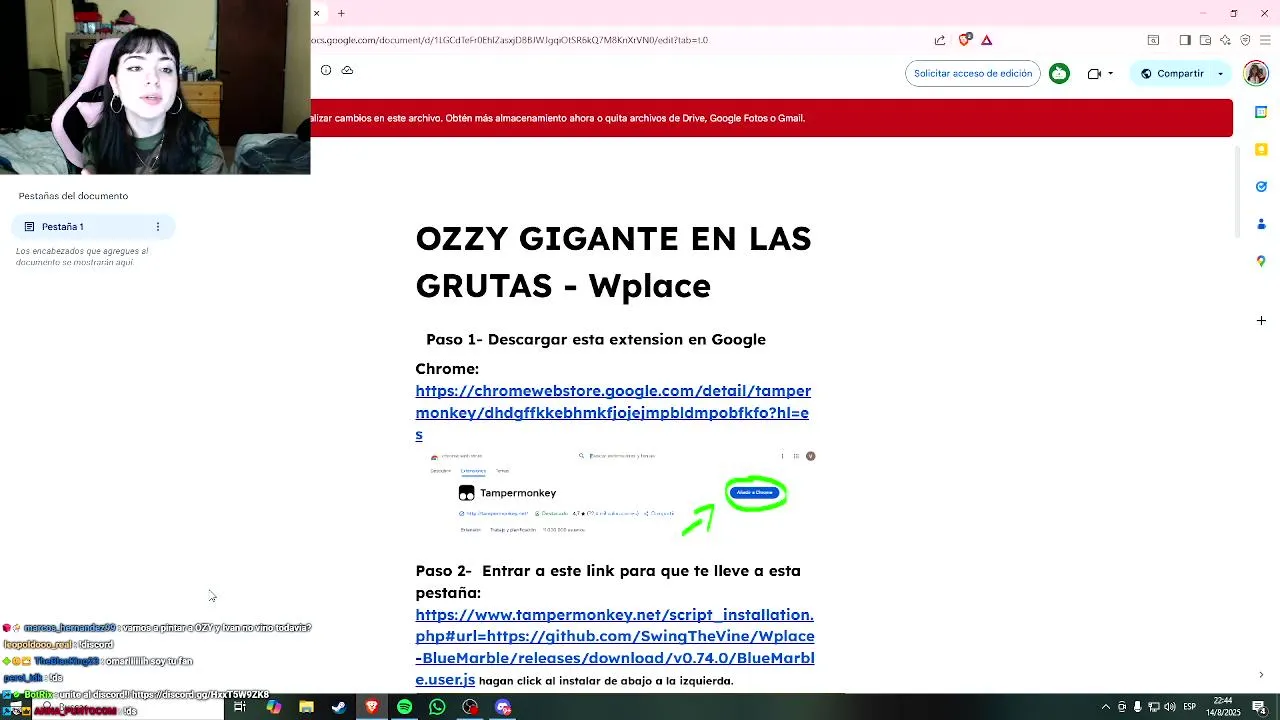Click the Paso 2 instruction text

coord(608,581)
